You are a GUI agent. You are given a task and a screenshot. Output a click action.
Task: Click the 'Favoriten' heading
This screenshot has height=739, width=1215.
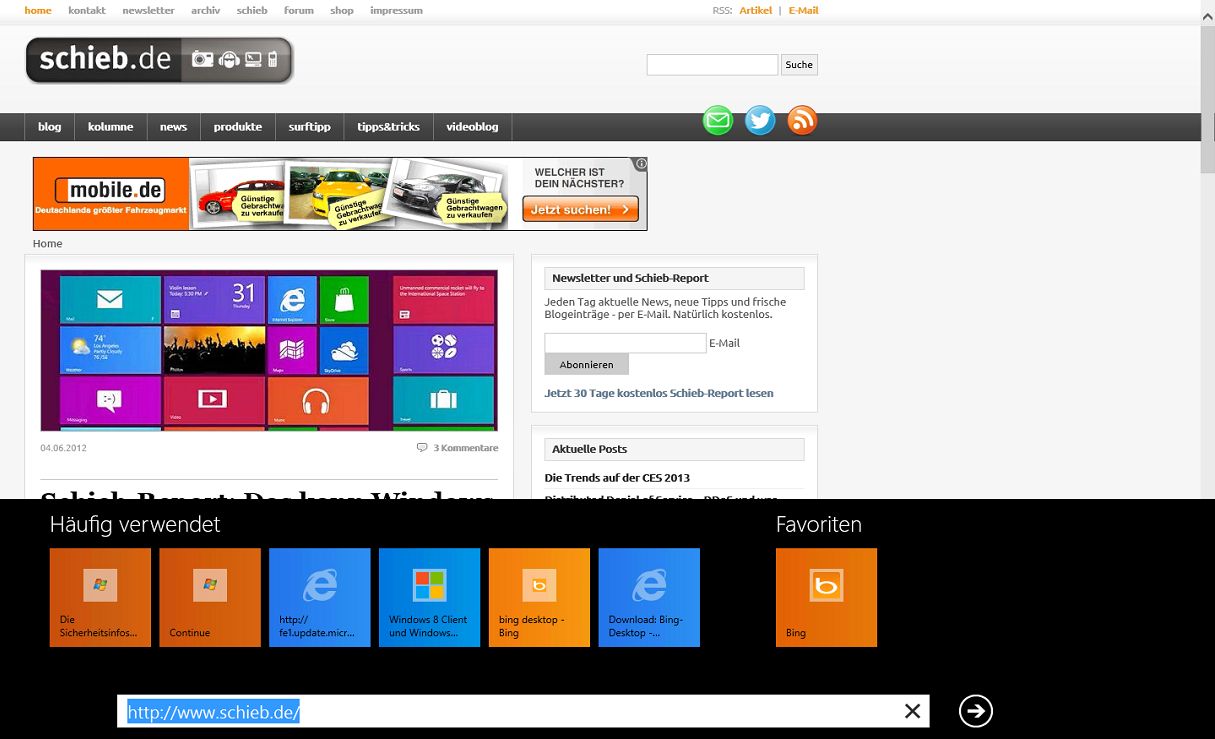[819, 525]
